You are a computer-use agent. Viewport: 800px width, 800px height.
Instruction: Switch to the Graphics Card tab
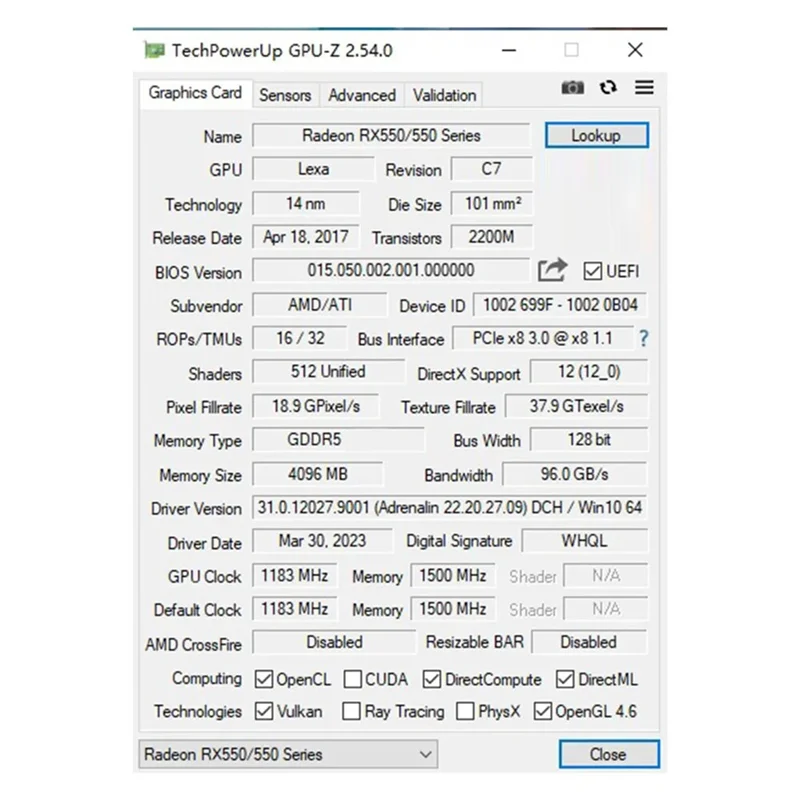click(195, 93)
